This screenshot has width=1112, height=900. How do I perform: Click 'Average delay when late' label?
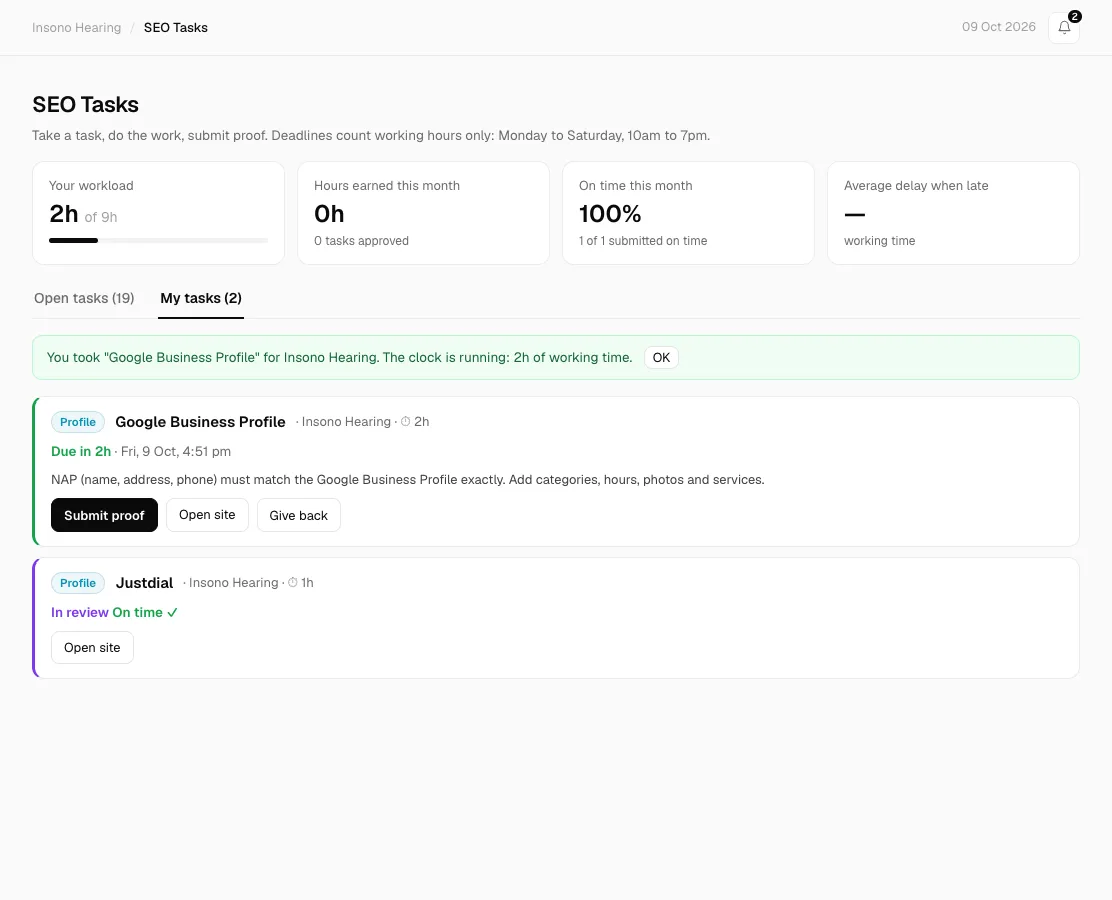(x=916, y=186)
